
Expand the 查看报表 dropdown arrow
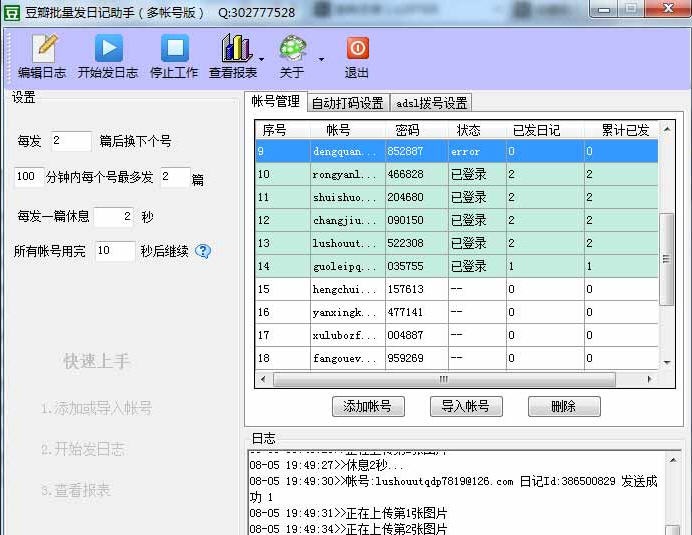click(x=262, y=59)
